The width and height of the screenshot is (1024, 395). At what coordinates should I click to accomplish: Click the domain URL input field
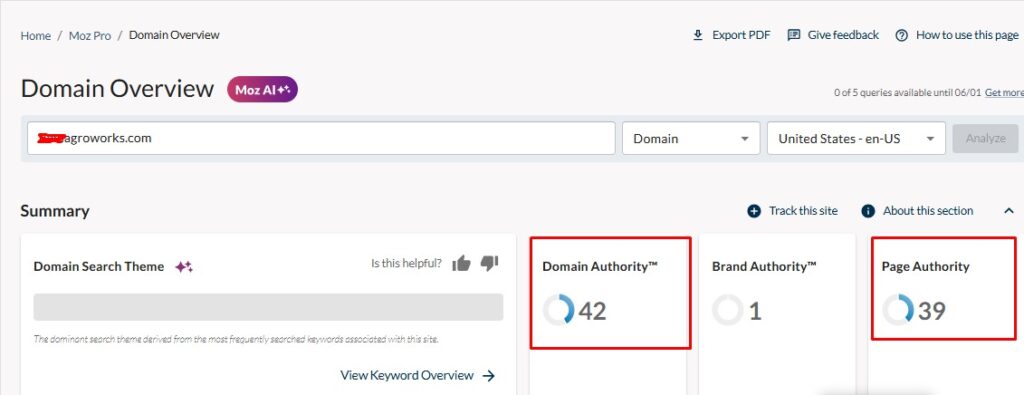point(321,138)
